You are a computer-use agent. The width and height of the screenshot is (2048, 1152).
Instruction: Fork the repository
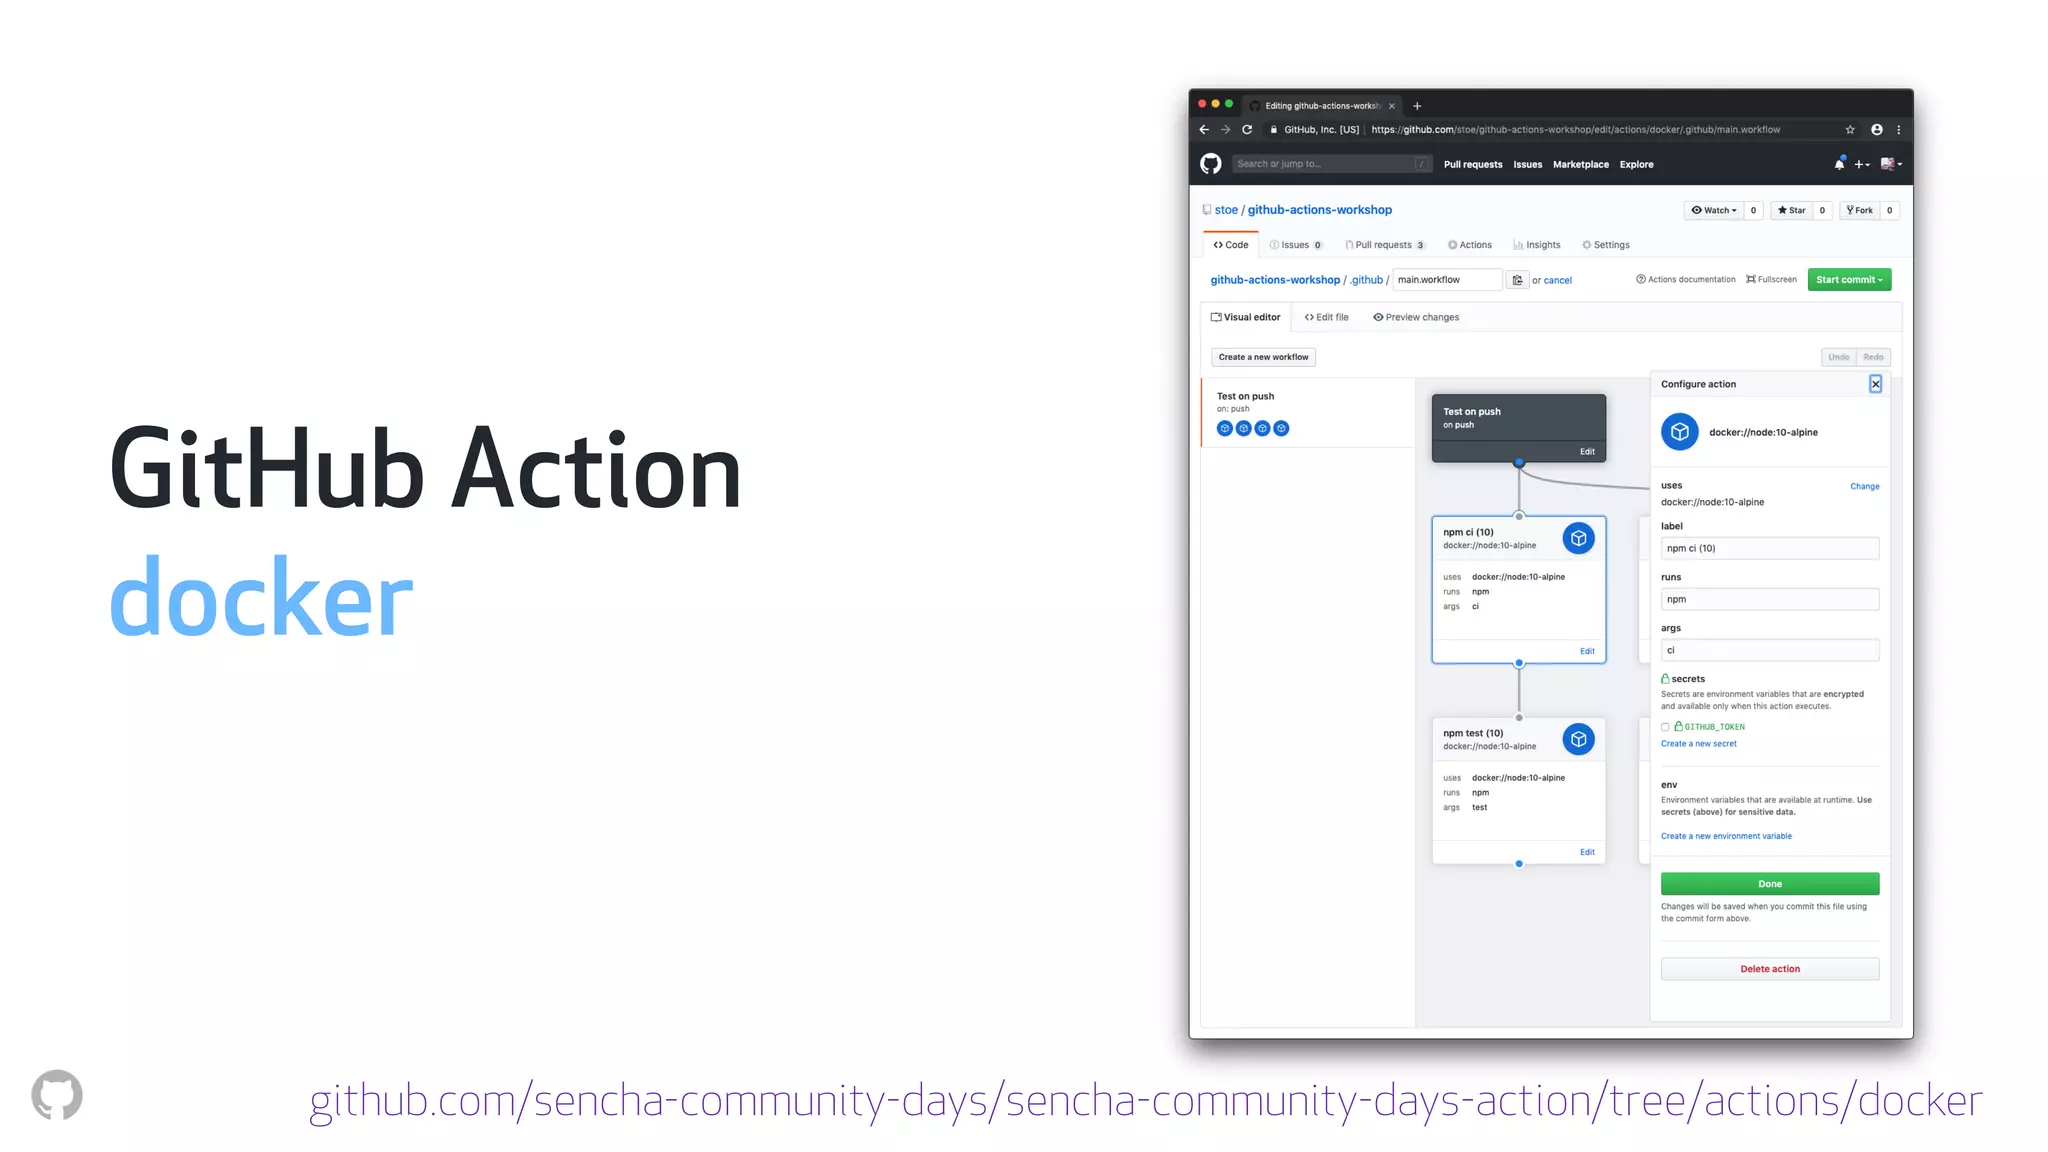click(x=1859, y=210)
